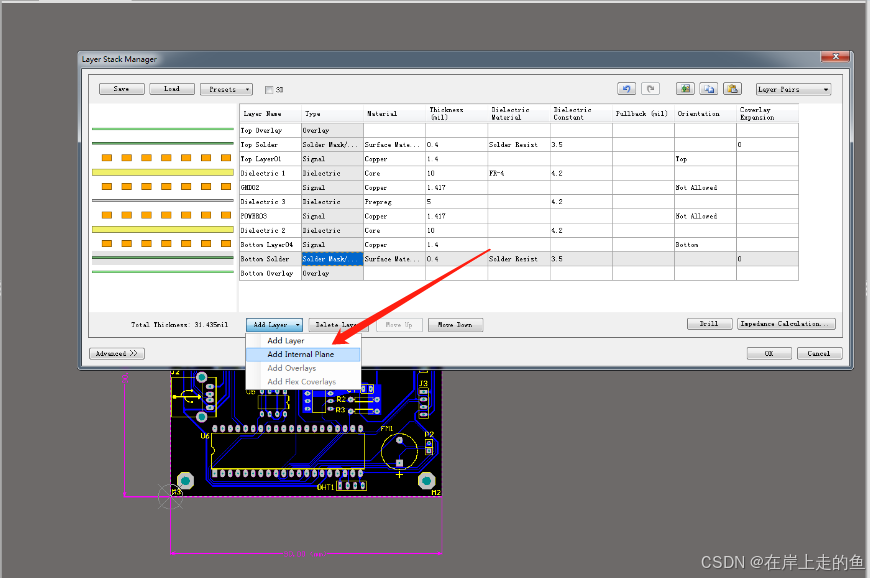Click GND02 thickness value 1.417
This screenshot has width=870, height=578.
click(457, 187)
